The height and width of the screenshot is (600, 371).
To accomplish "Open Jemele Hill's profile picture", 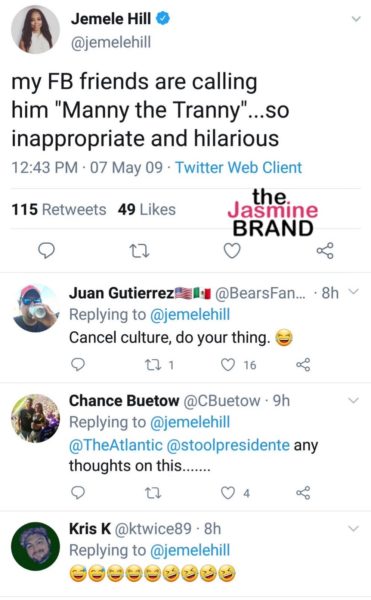I will [36, 30].
